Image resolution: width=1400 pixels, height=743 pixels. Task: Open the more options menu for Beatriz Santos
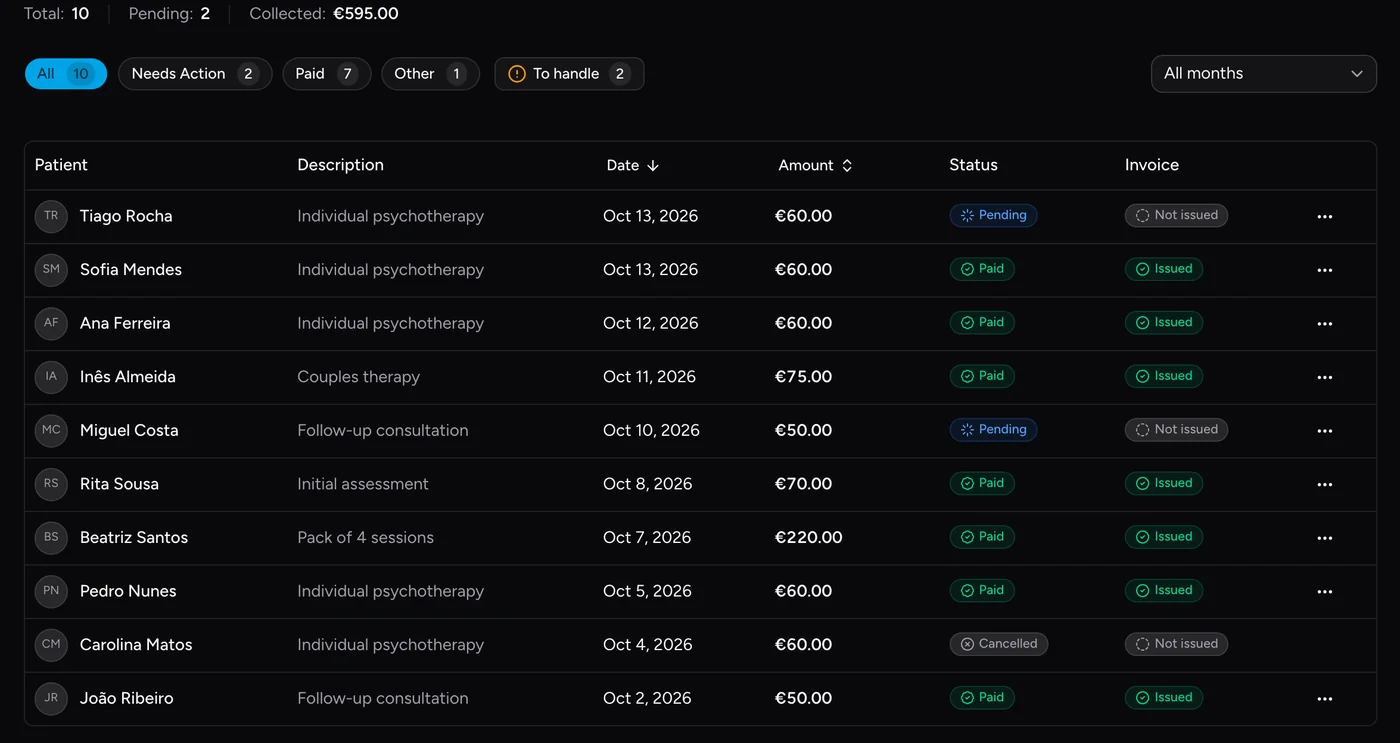coord(1325,538)
